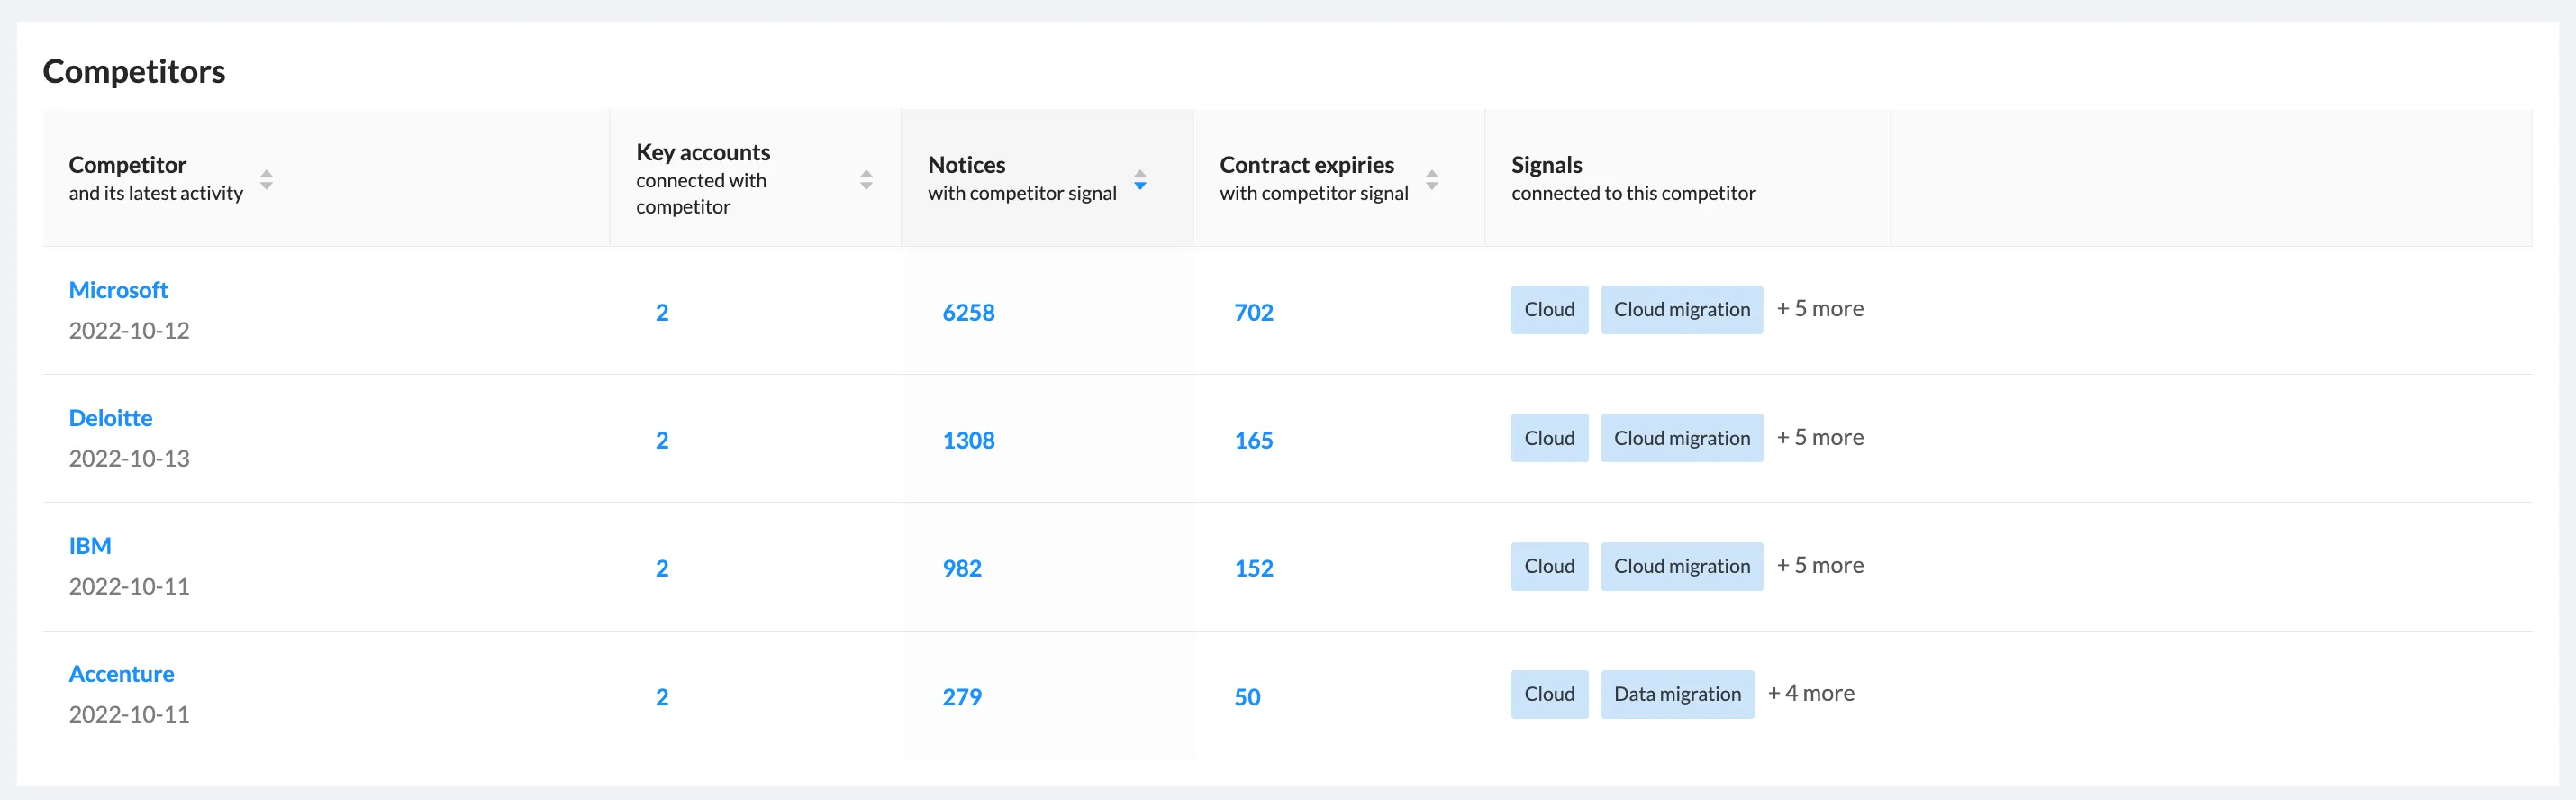Click the Signals column header label
The image size is (2576, 800).
click(x=1546, y=165)
